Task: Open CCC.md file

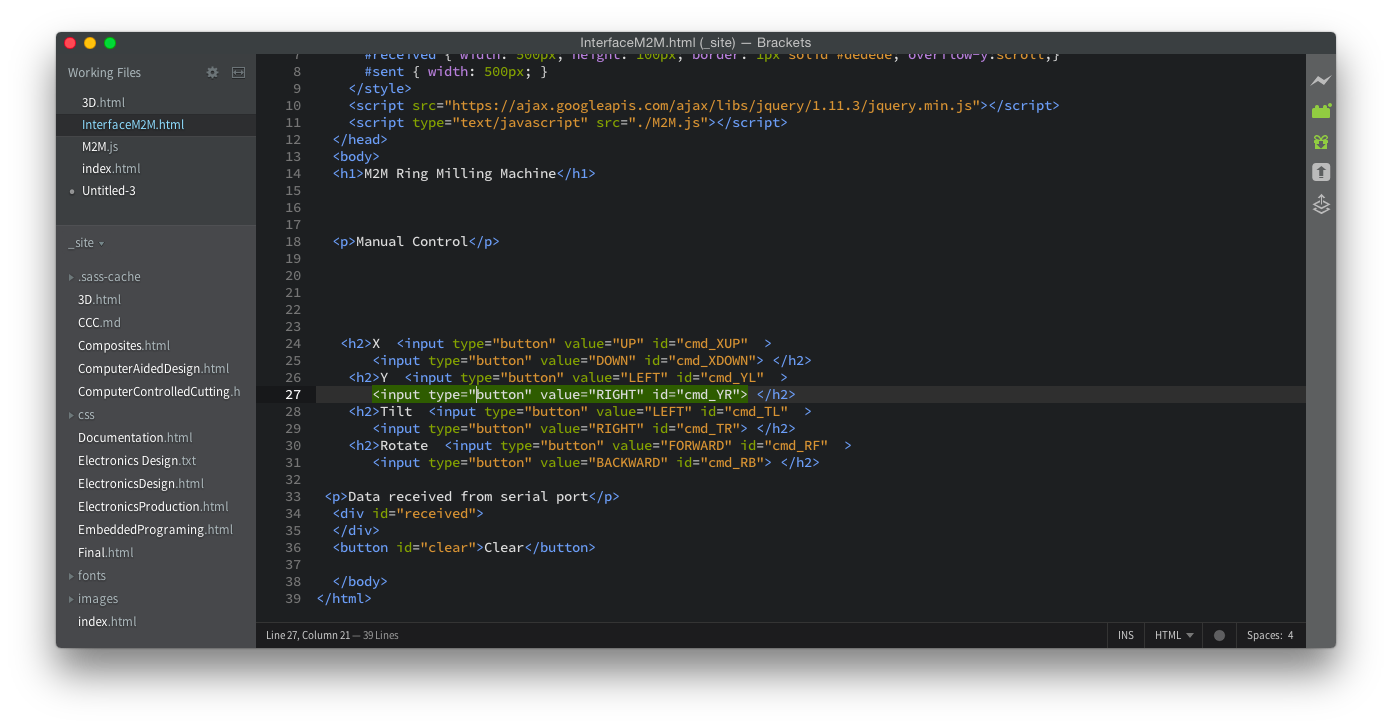Action: coord(99,323)
